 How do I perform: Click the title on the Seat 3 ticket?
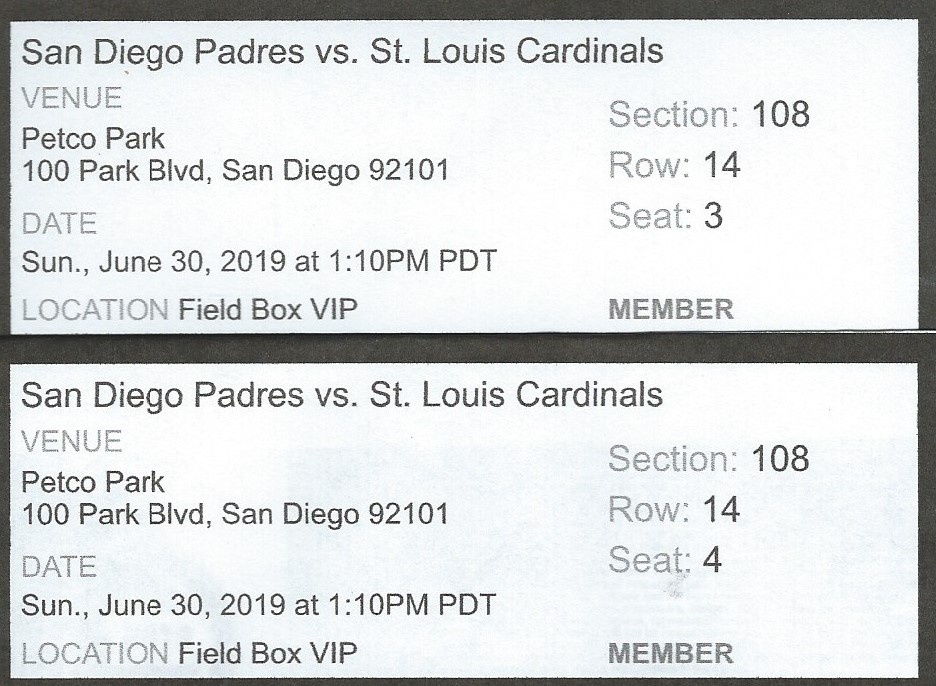(x=342, y=53)
